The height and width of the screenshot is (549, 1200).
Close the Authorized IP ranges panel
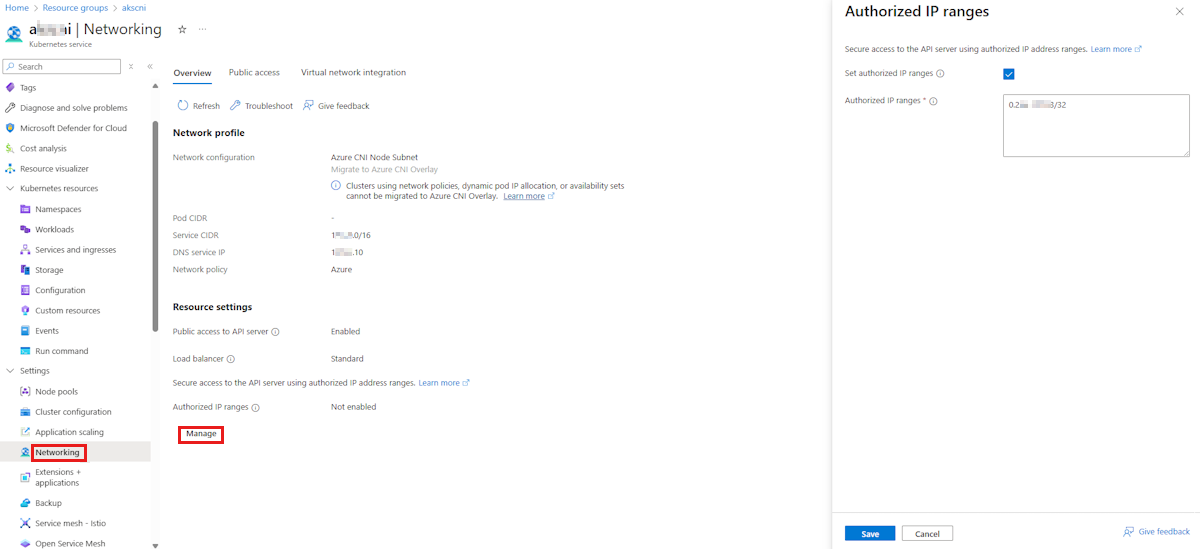1179,12
